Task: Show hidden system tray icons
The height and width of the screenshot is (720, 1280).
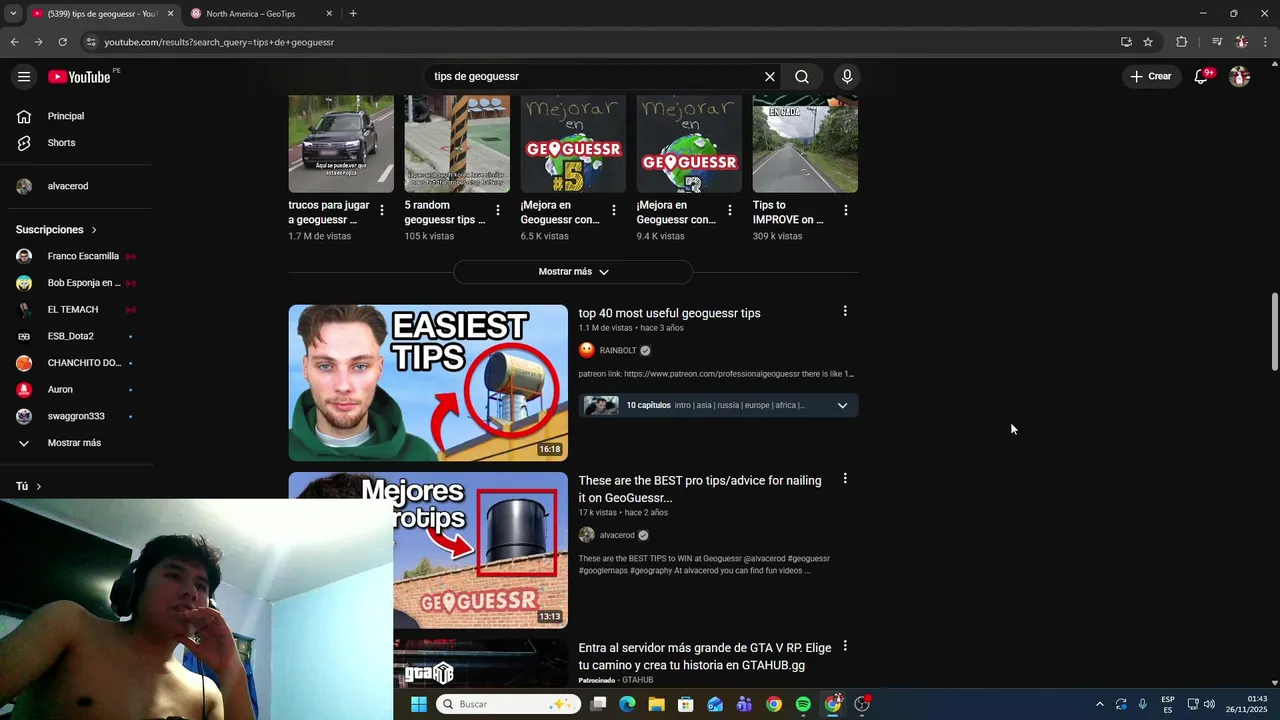Action: tap(1099, 704)
